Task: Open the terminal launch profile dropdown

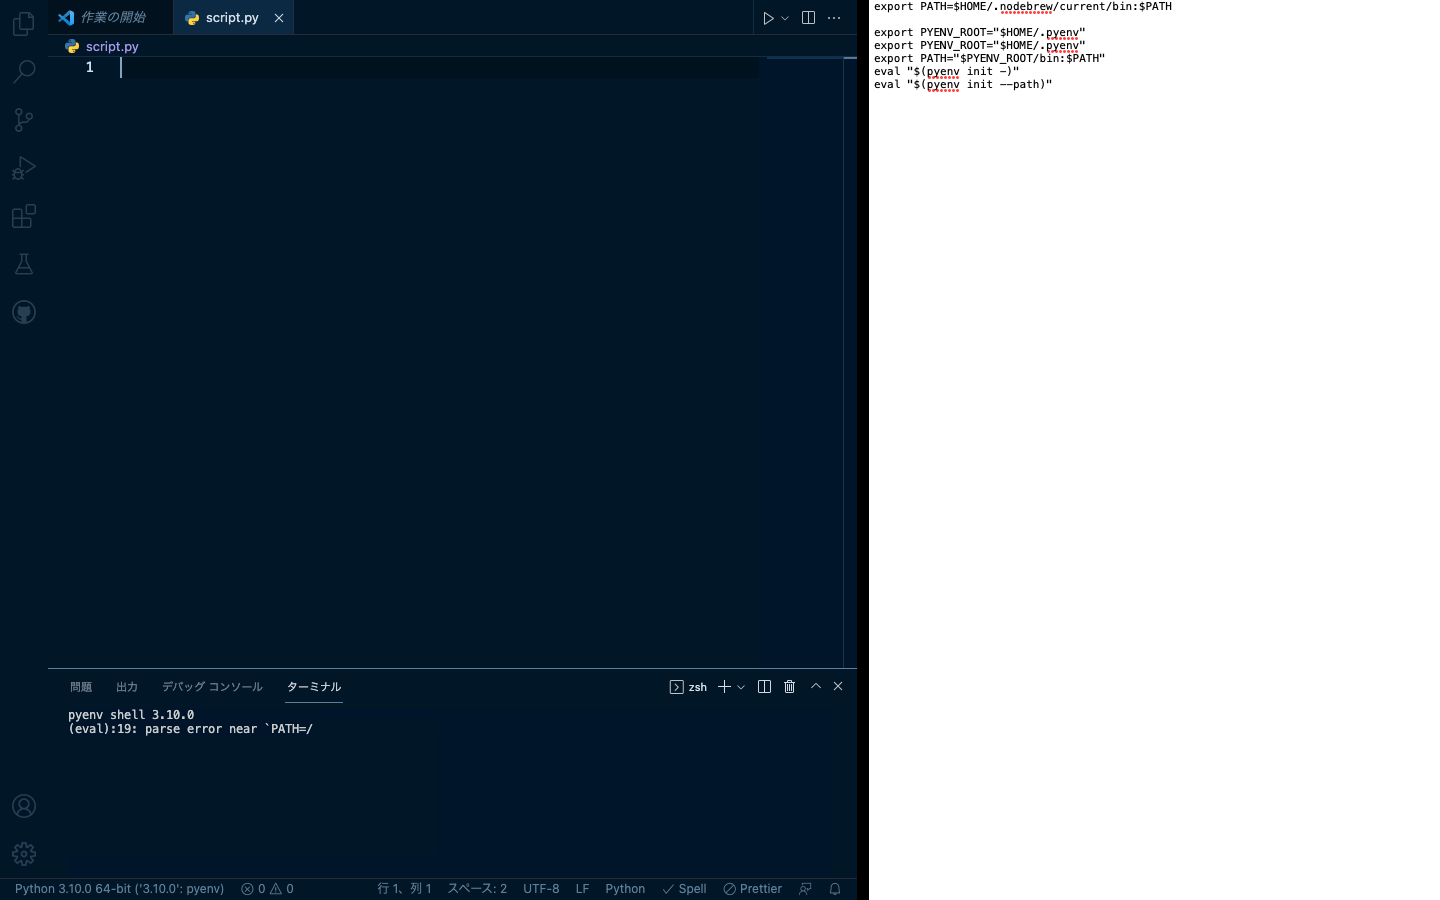Action: click(741, 687)
